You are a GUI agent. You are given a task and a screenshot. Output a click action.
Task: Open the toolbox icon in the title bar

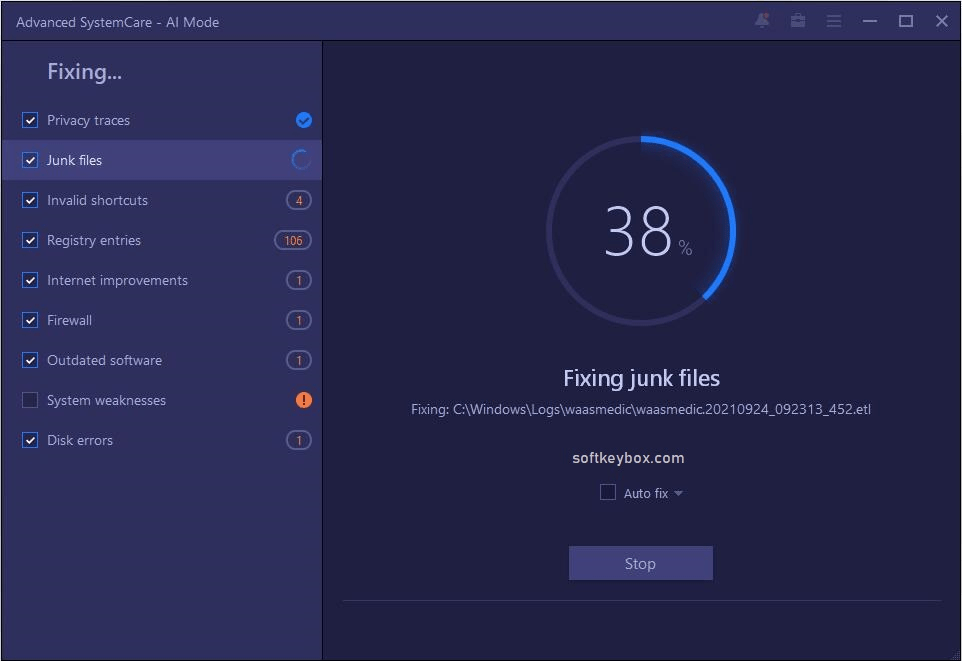tap(797, 20)
